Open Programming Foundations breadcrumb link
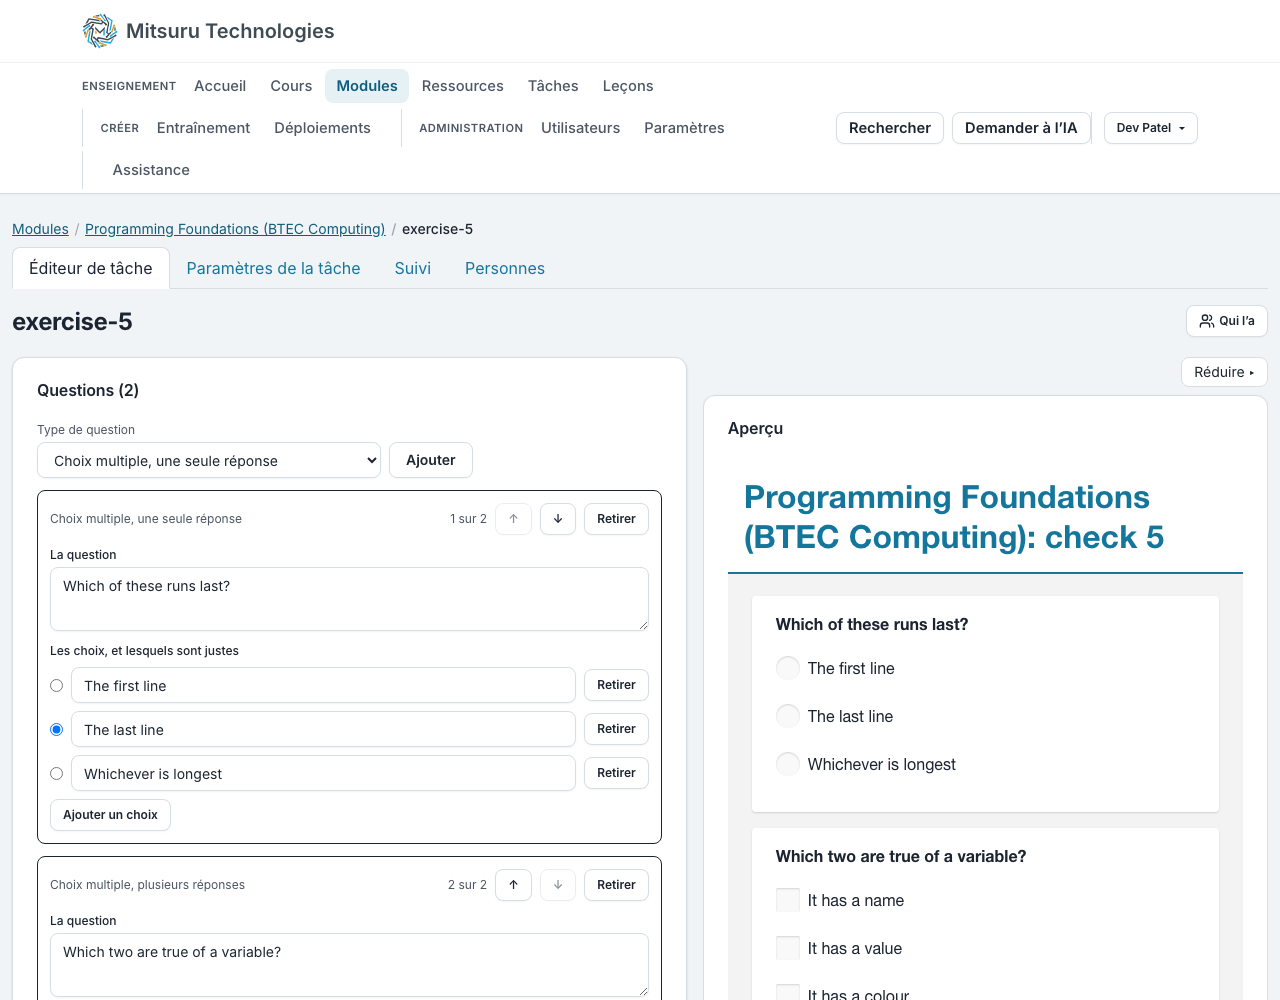This screenshot has height=1000, width=1280. (235, 229)
